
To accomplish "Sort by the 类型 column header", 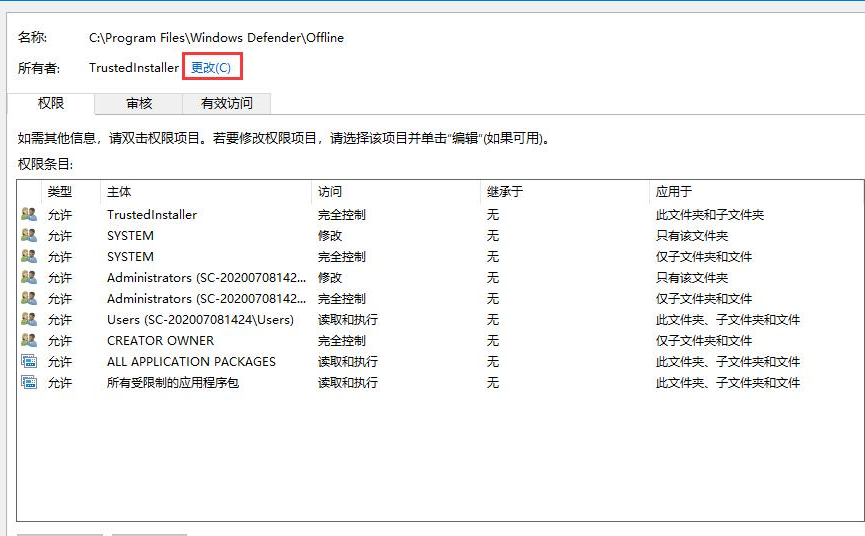I will pyautogui.click(x=60, y=192).
